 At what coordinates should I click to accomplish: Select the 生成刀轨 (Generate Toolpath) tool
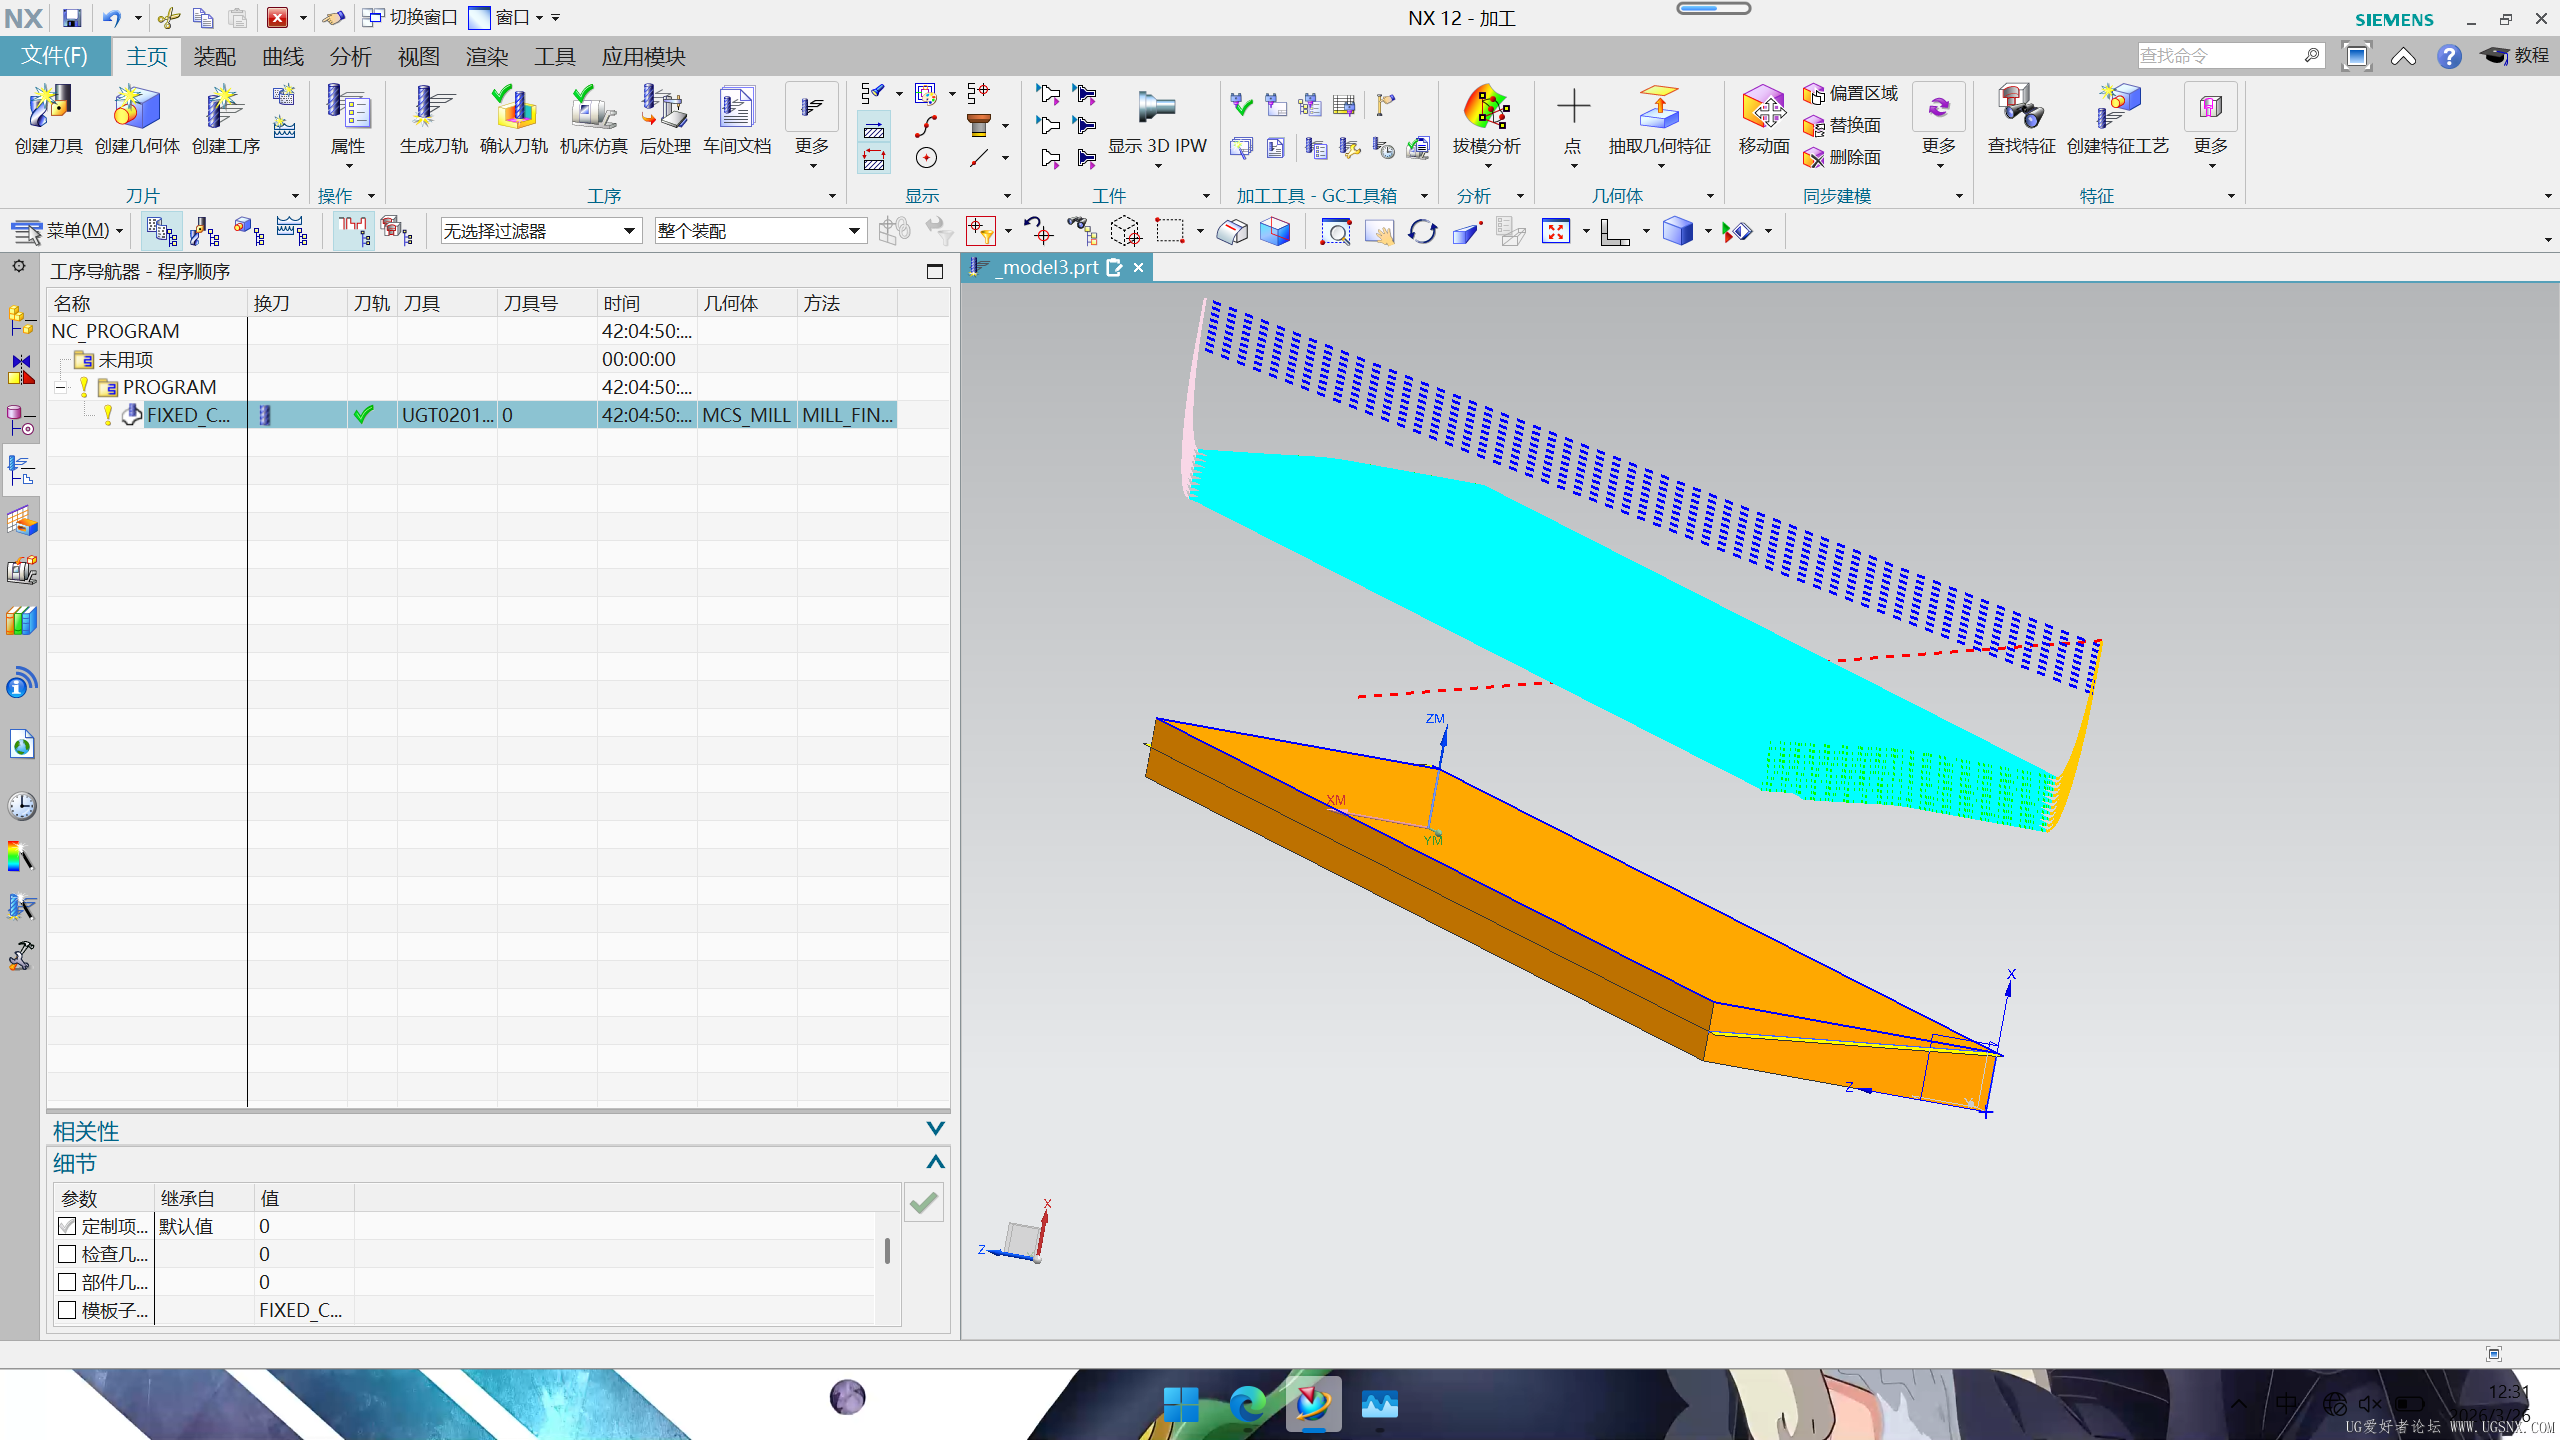click(x=430, y=120)
